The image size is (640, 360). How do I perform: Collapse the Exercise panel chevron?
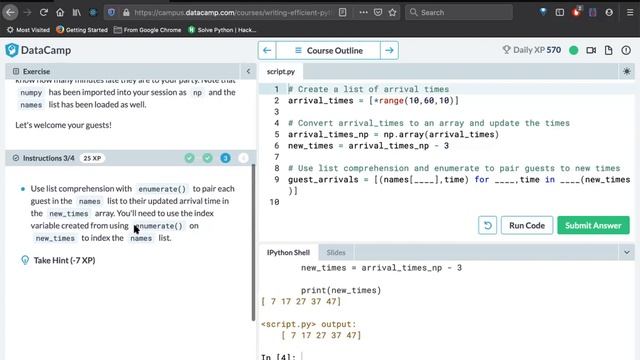(248, 71)
